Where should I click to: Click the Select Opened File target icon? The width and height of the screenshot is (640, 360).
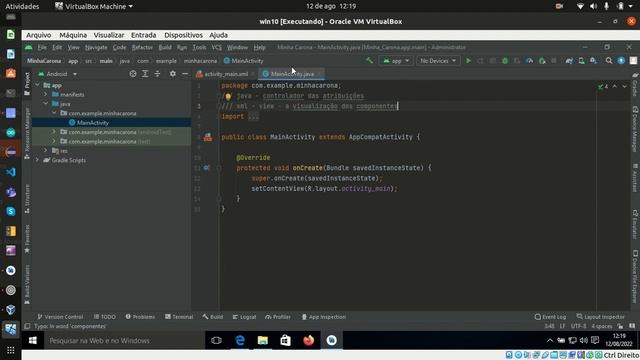133,74
